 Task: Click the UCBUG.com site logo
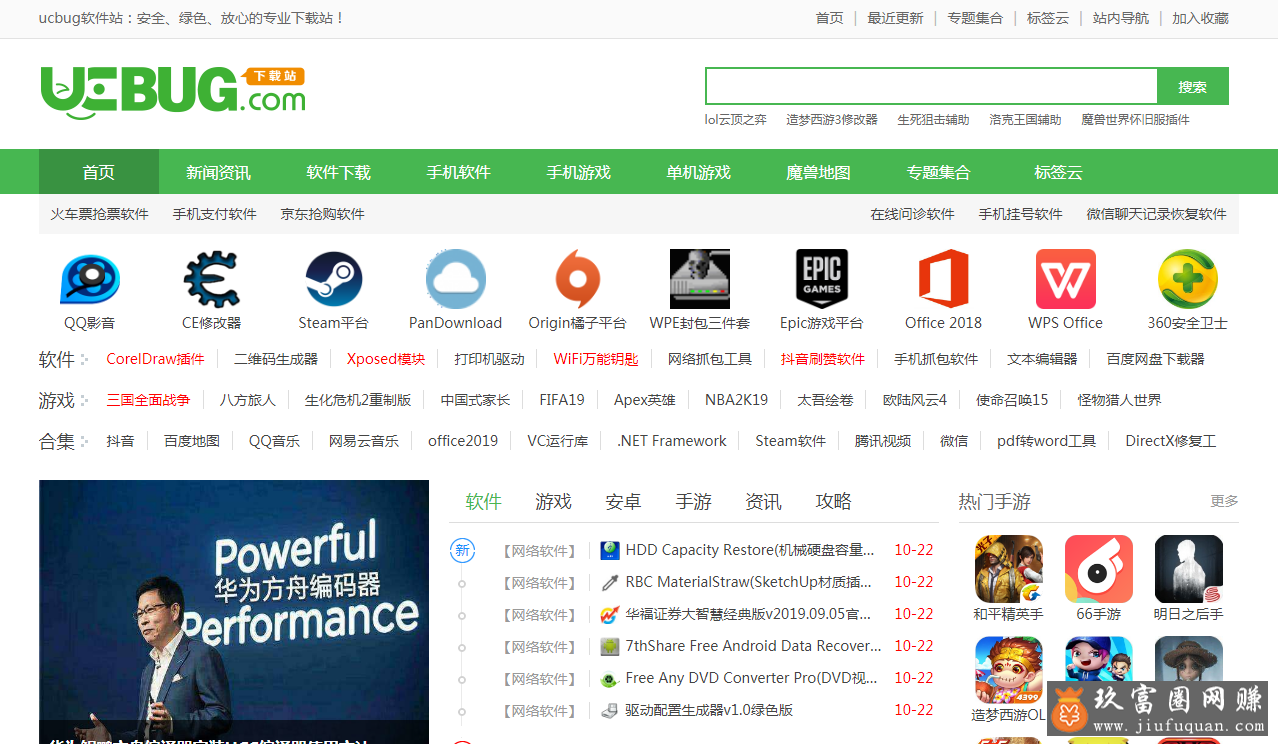[173, 93]
